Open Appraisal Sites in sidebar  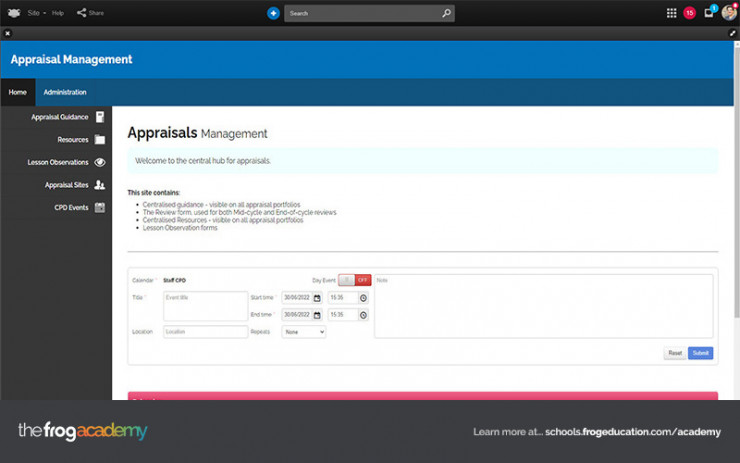[67, 185]
